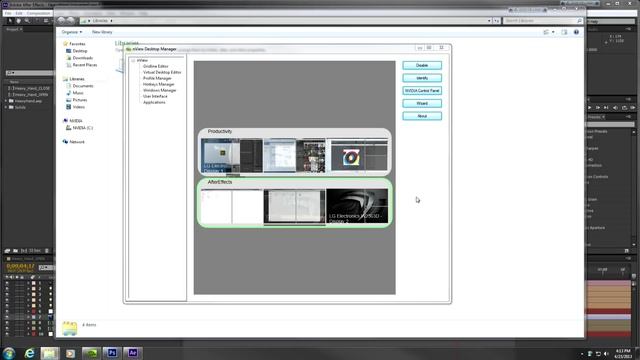The width and height of the screenshot is (640, 360).
Task: Click Search Libraries field in Explorer
Action: tap(542, 20)
